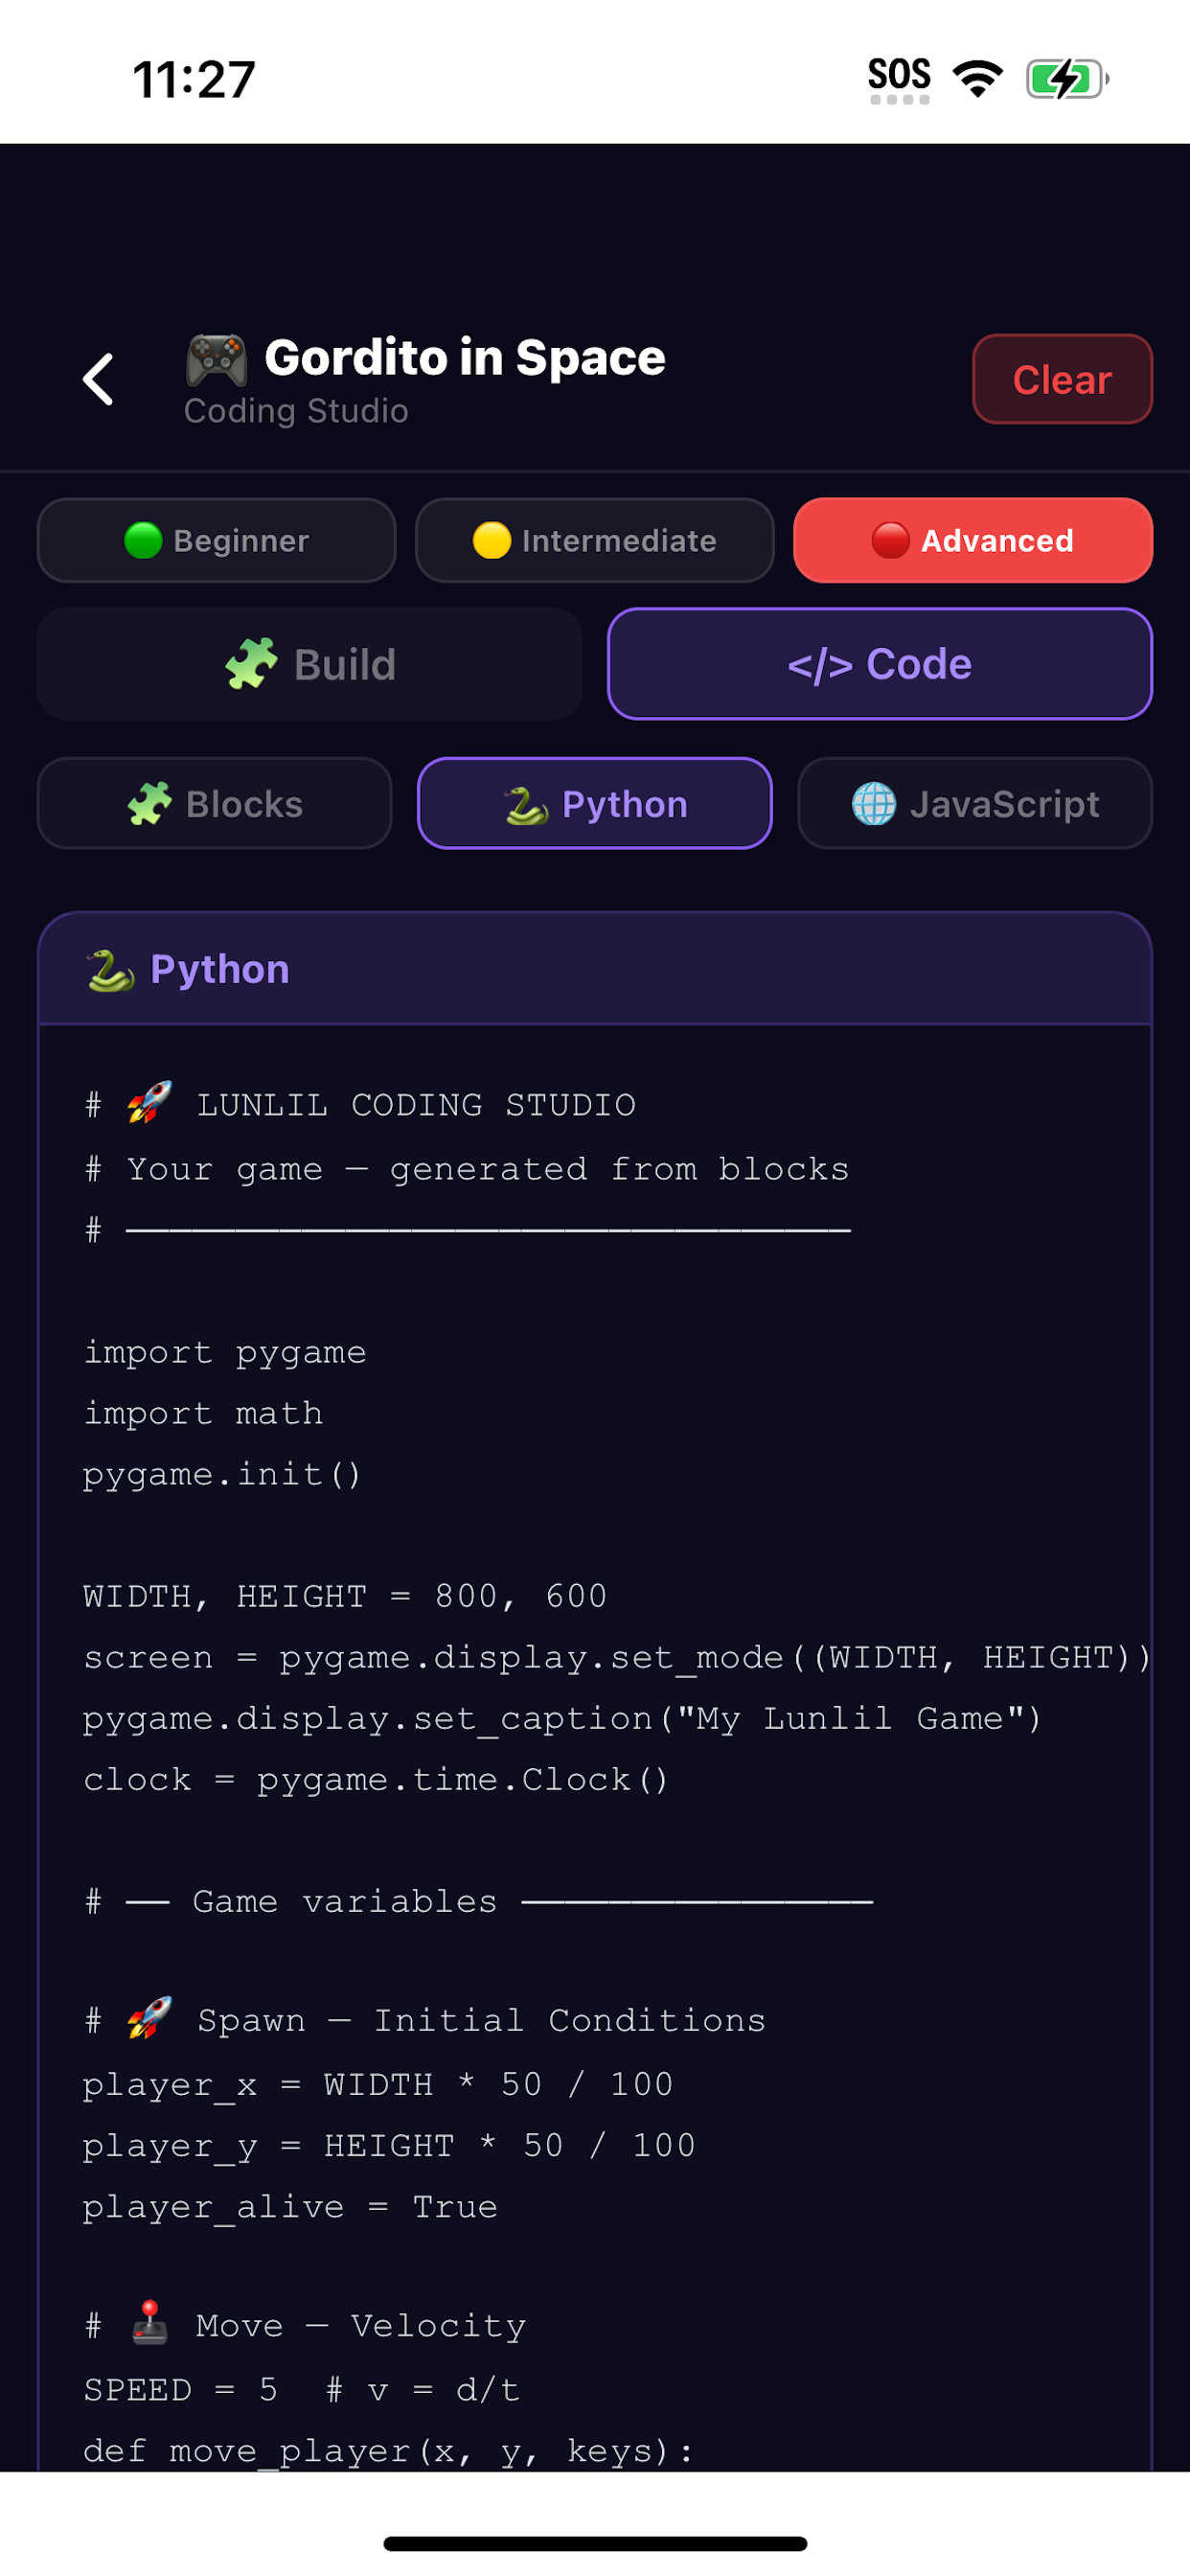This screenshot has width=1190, height=2576.
Task: Switch to Build mode
Action: point(310,664)
